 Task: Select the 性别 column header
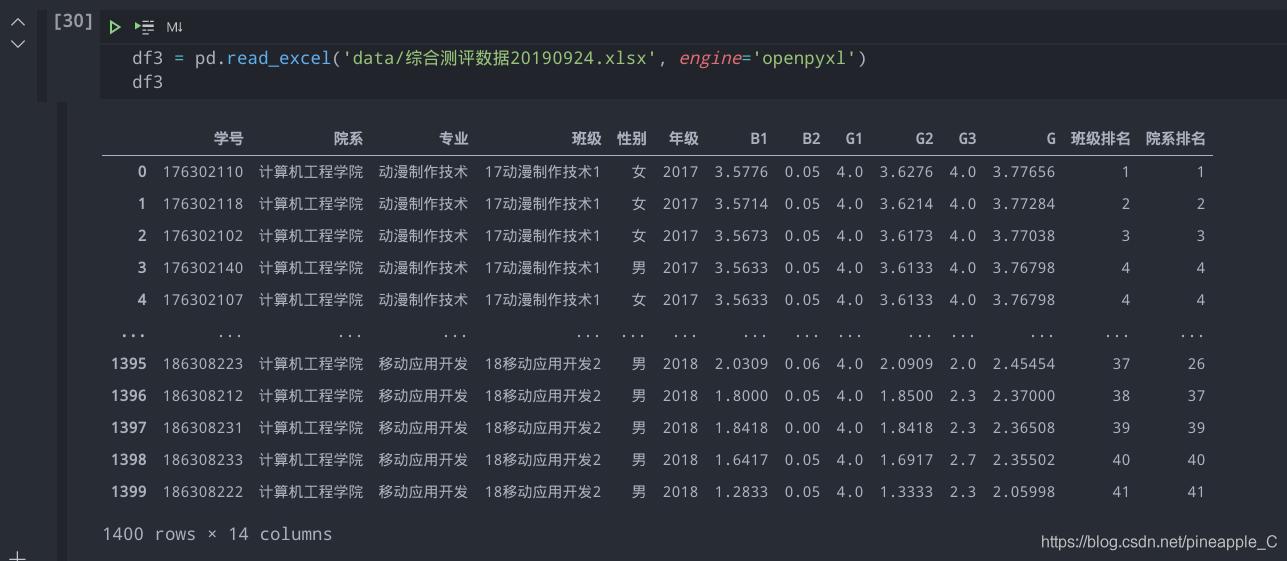(x=632, y=139)
